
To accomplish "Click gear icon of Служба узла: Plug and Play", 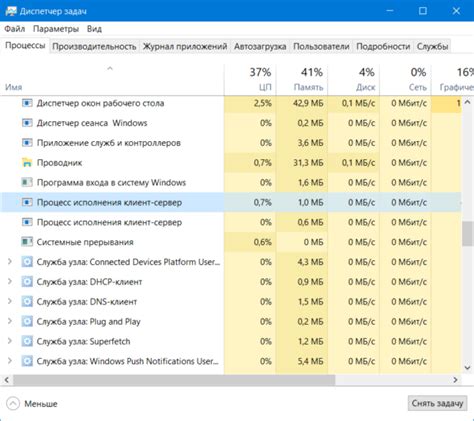I will click(x=27, y=321).
